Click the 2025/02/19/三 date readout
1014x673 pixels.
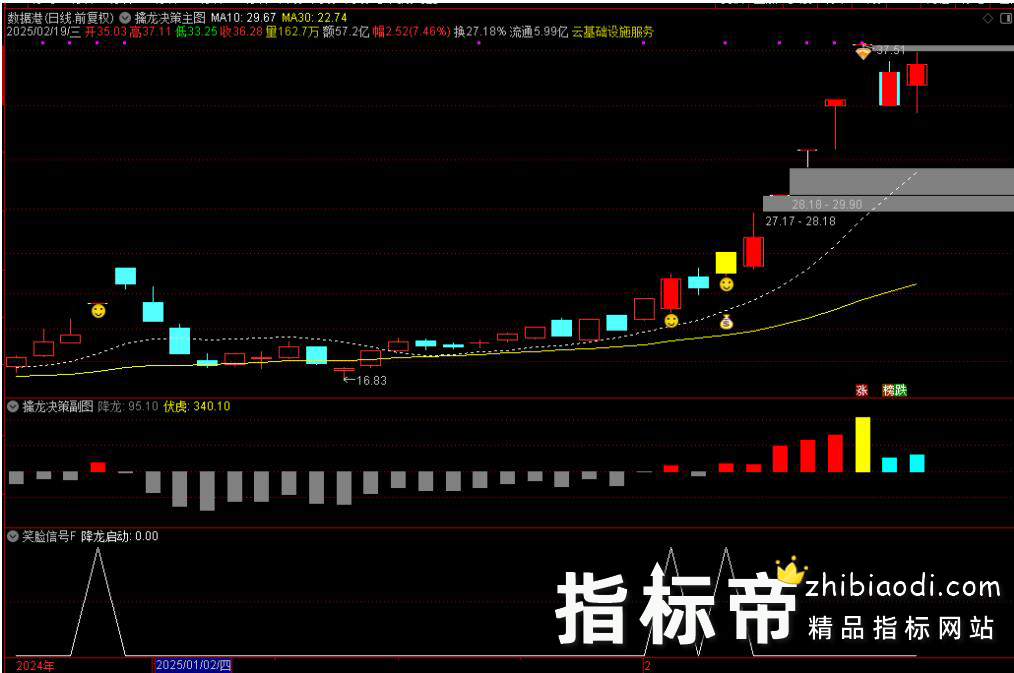(43, 32)
